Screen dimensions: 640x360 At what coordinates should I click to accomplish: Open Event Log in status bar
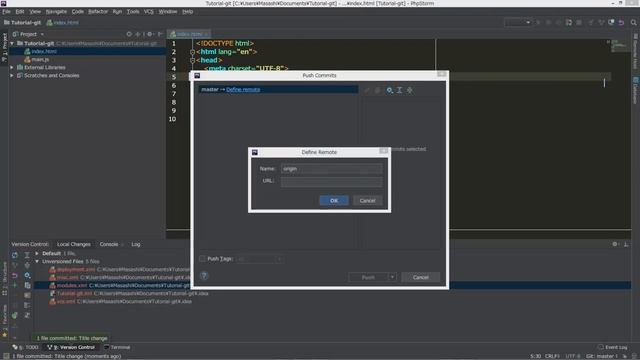click(613, 347)
